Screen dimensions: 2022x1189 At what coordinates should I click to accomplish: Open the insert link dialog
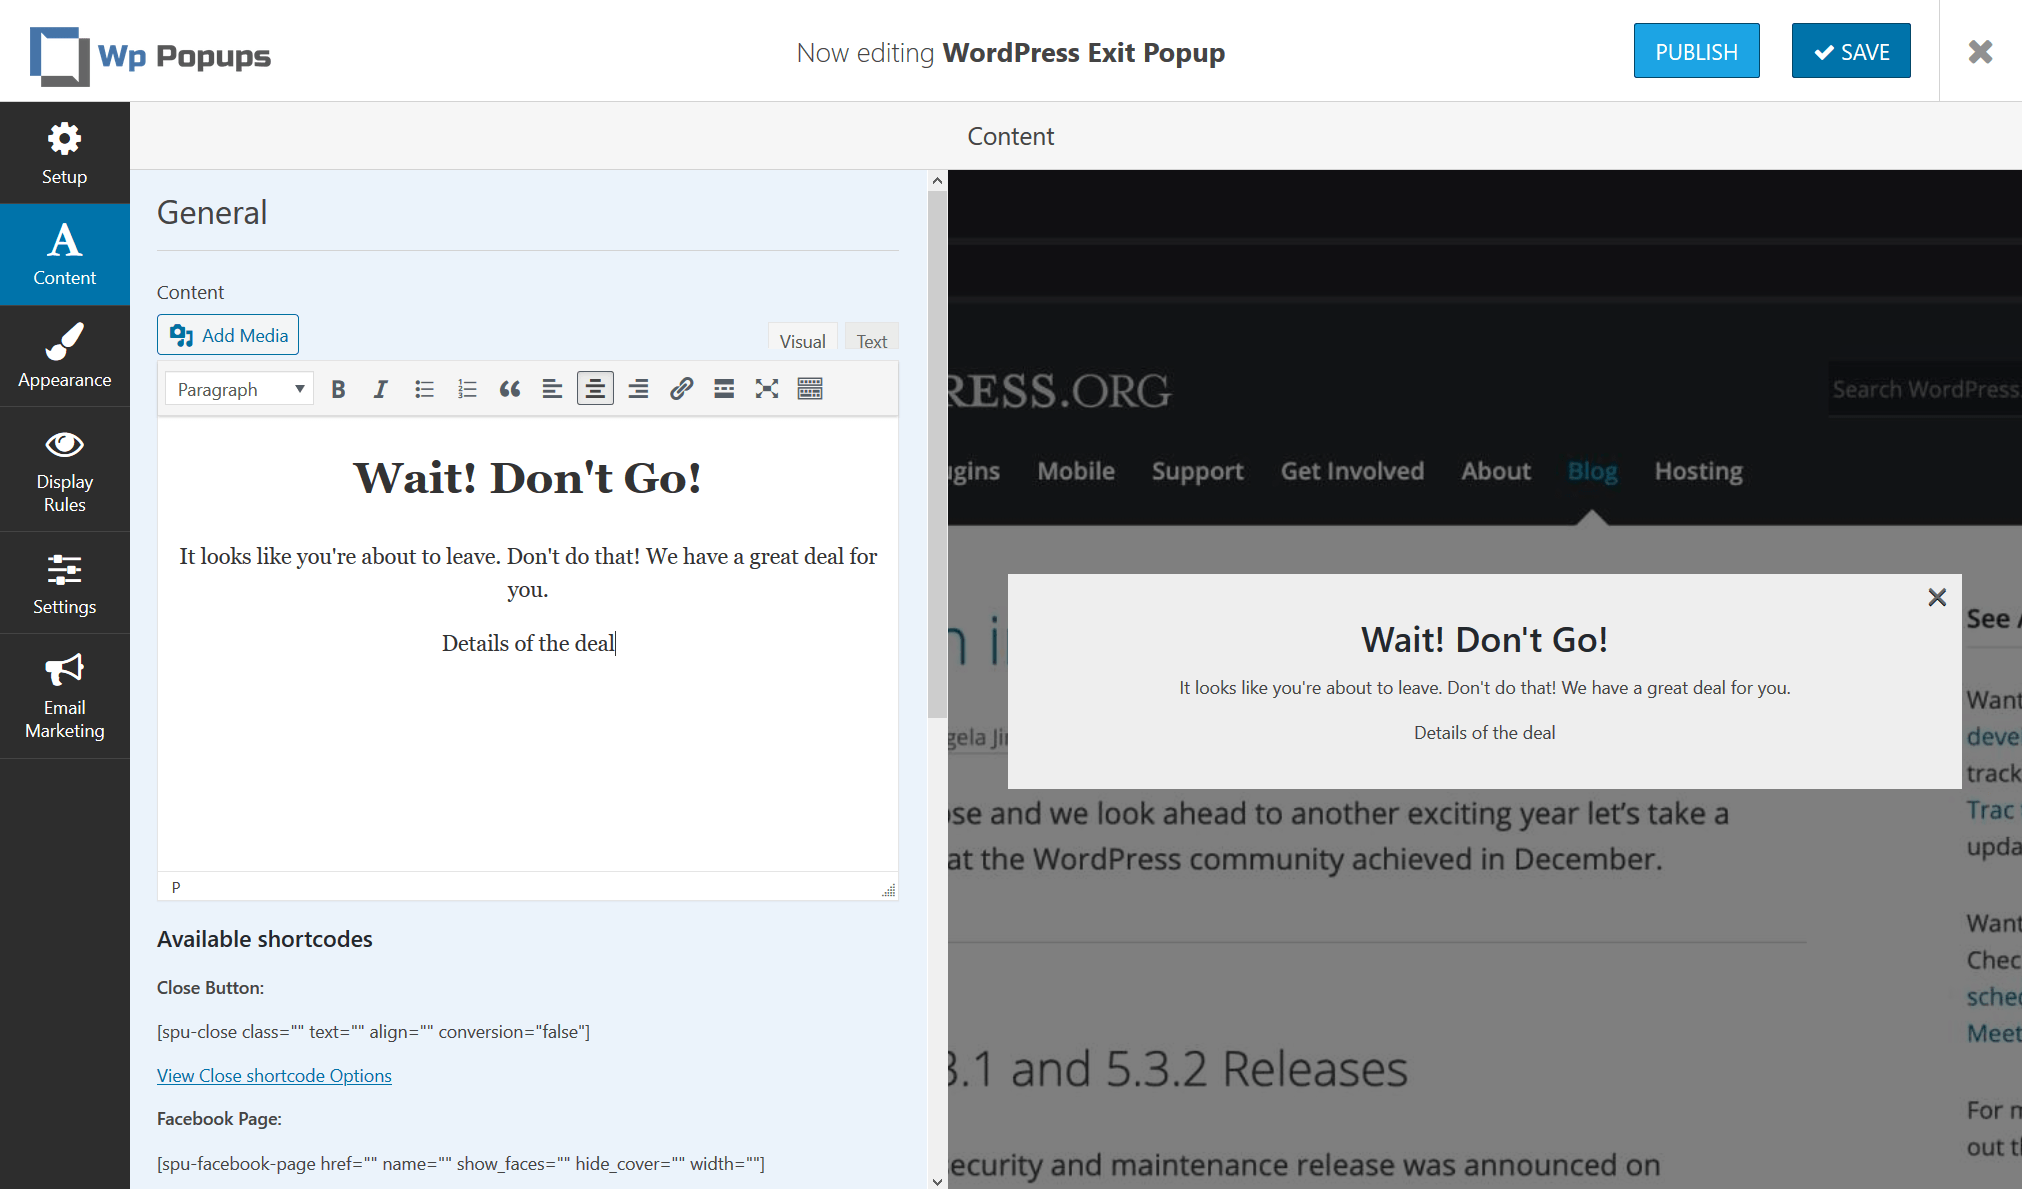[x=681, y=388]
